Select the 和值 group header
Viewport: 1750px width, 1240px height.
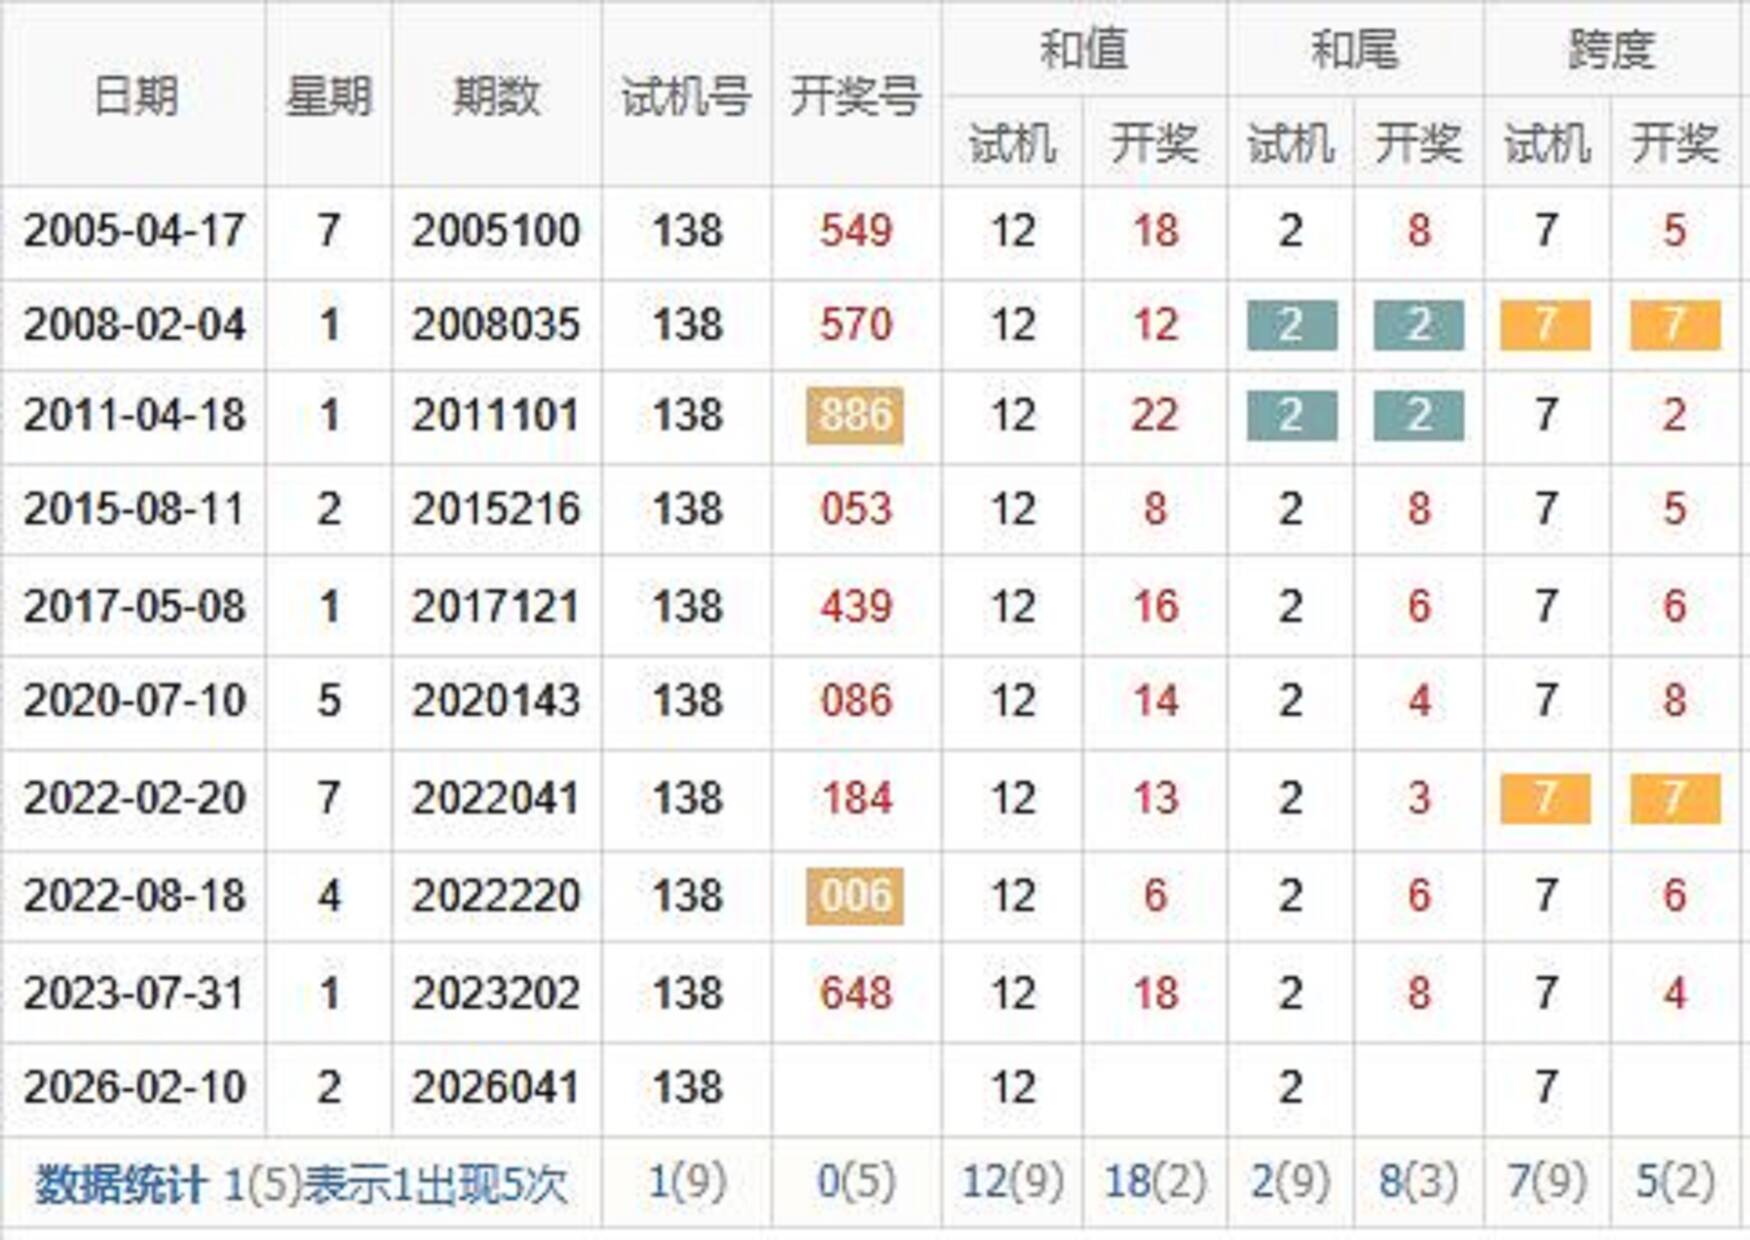pyautogui.click(x=1084, y=49)
